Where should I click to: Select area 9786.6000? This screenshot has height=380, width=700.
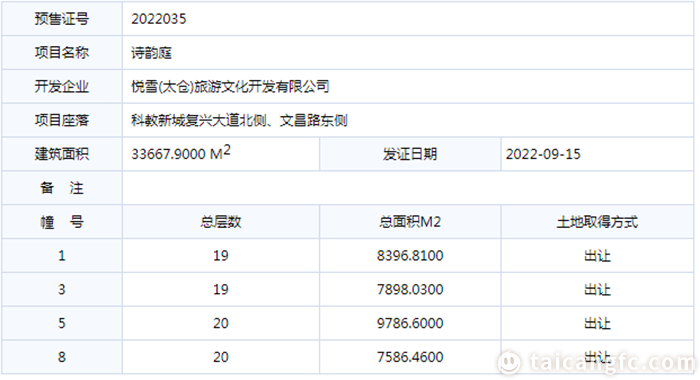point(410,323)
